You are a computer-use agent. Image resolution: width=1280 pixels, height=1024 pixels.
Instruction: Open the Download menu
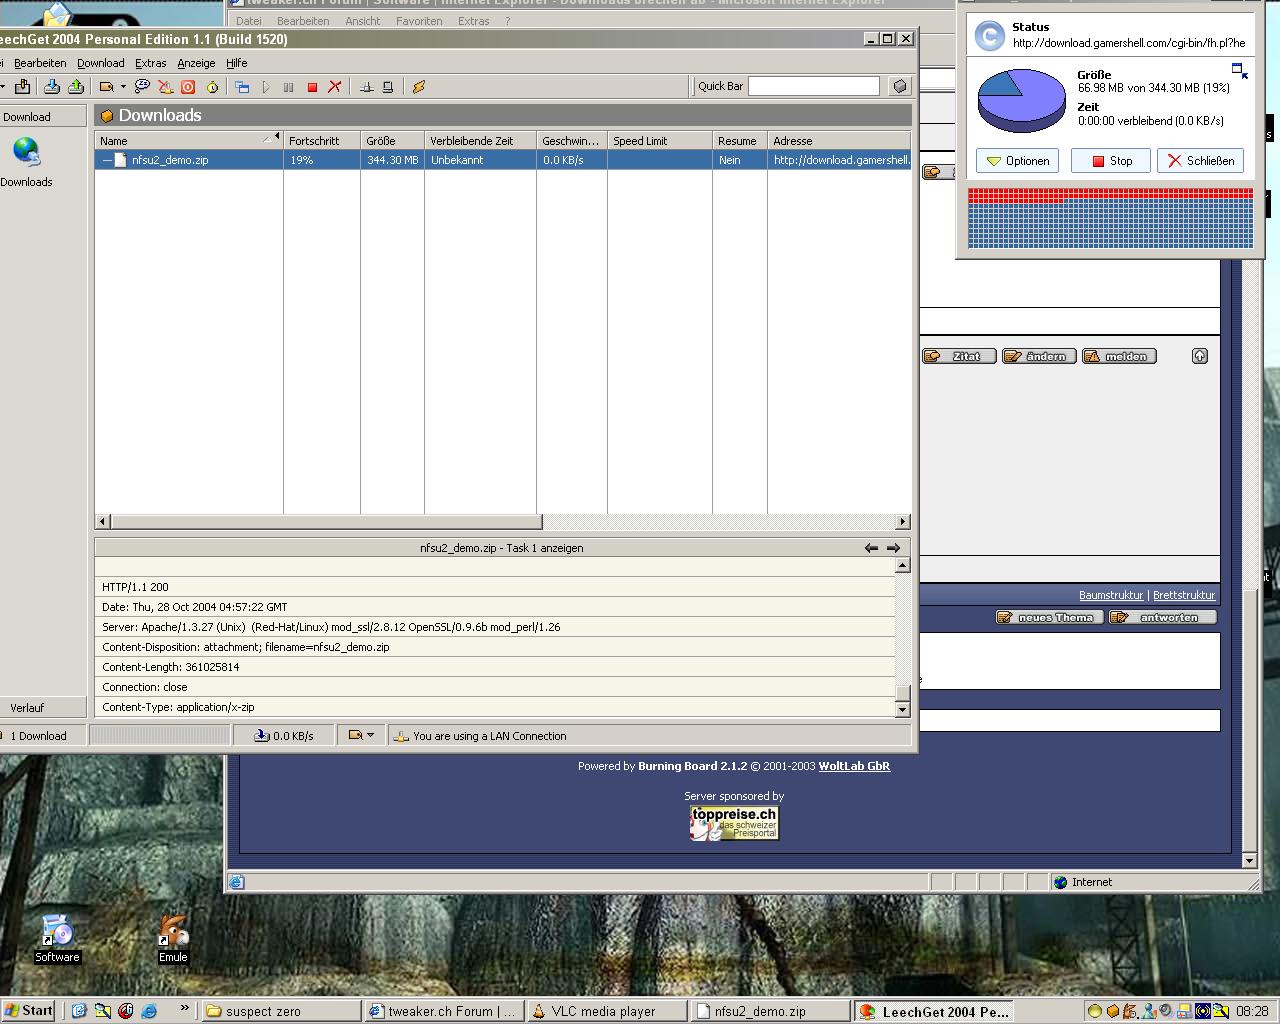tap(101, 63)
